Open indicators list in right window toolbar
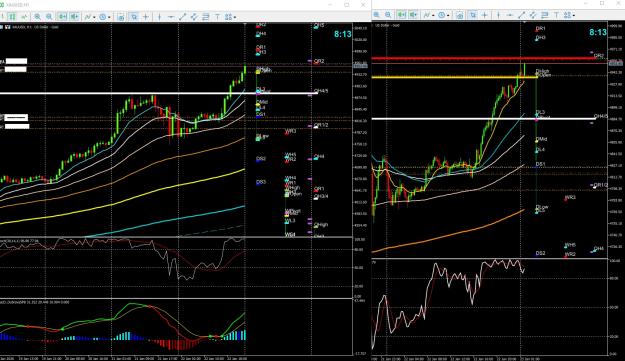The width and height of the screenshot is (625, 361). pos(426,15)
